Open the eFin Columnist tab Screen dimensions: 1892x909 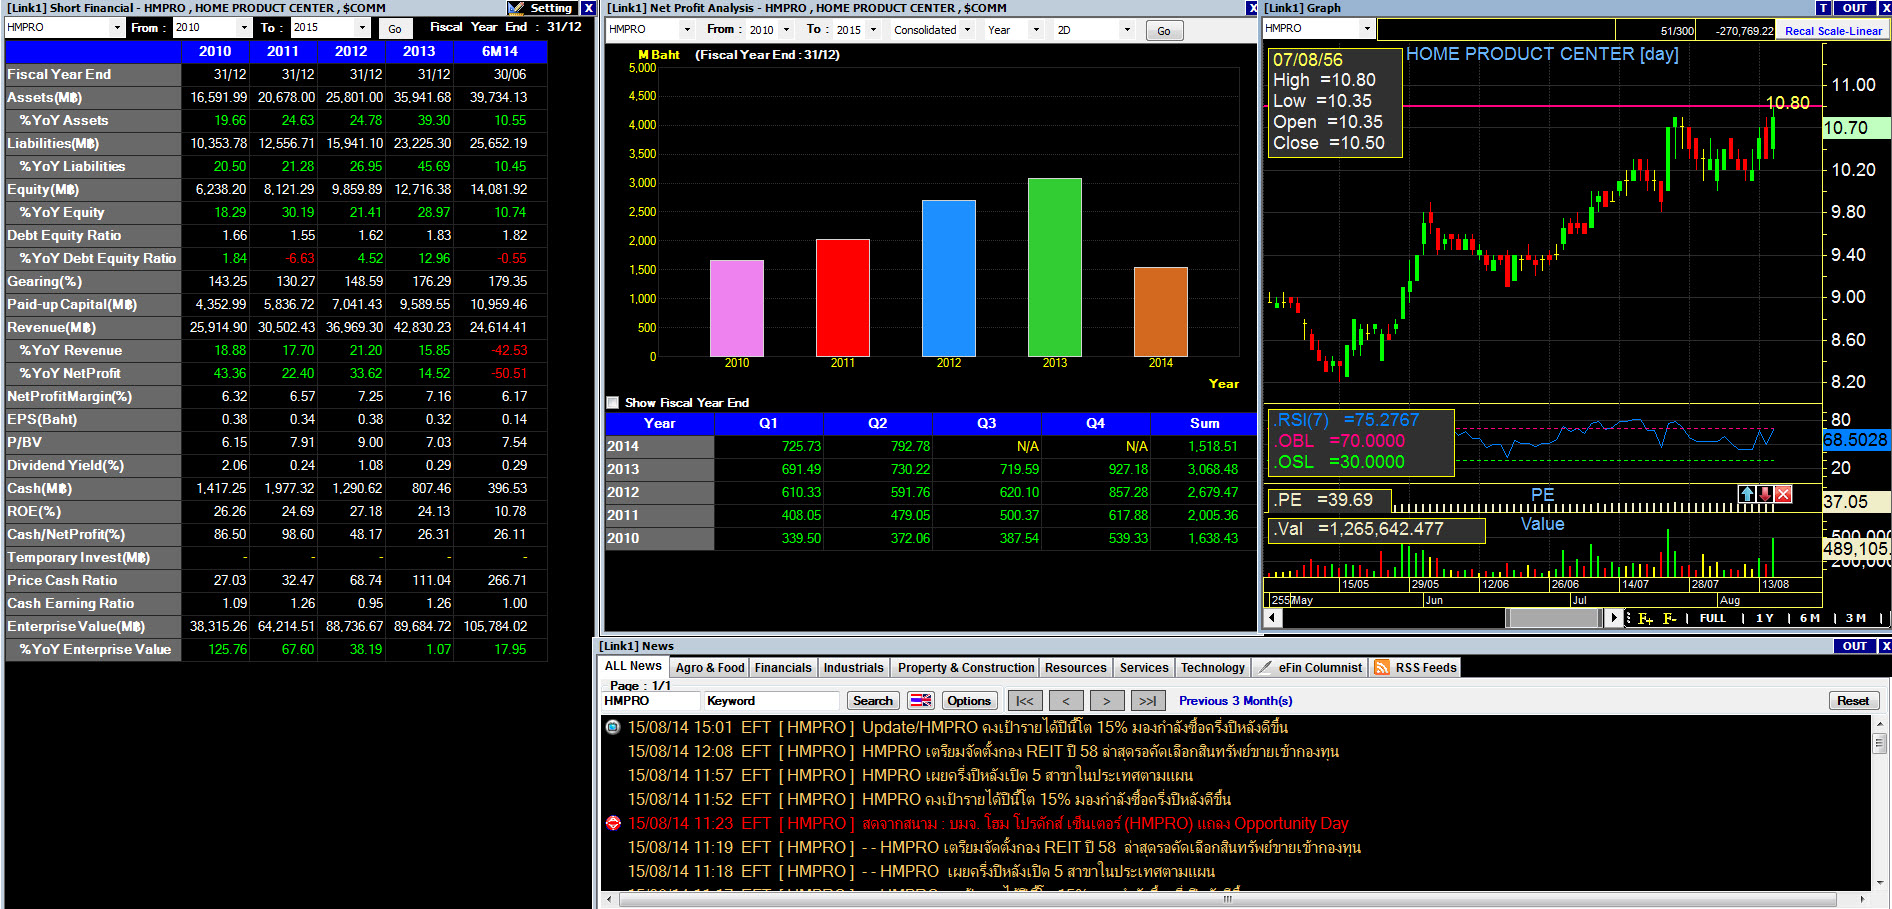click(1310, 668)
